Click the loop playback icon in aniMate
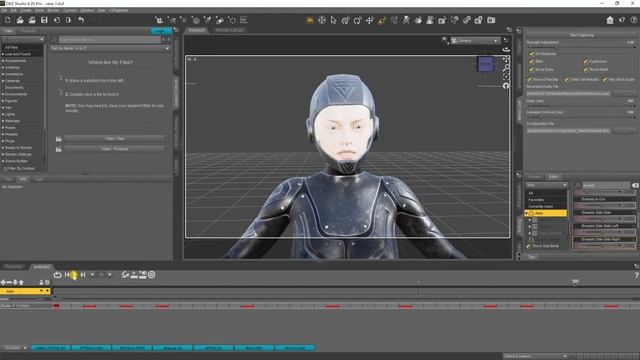 [x=58, y=275]
